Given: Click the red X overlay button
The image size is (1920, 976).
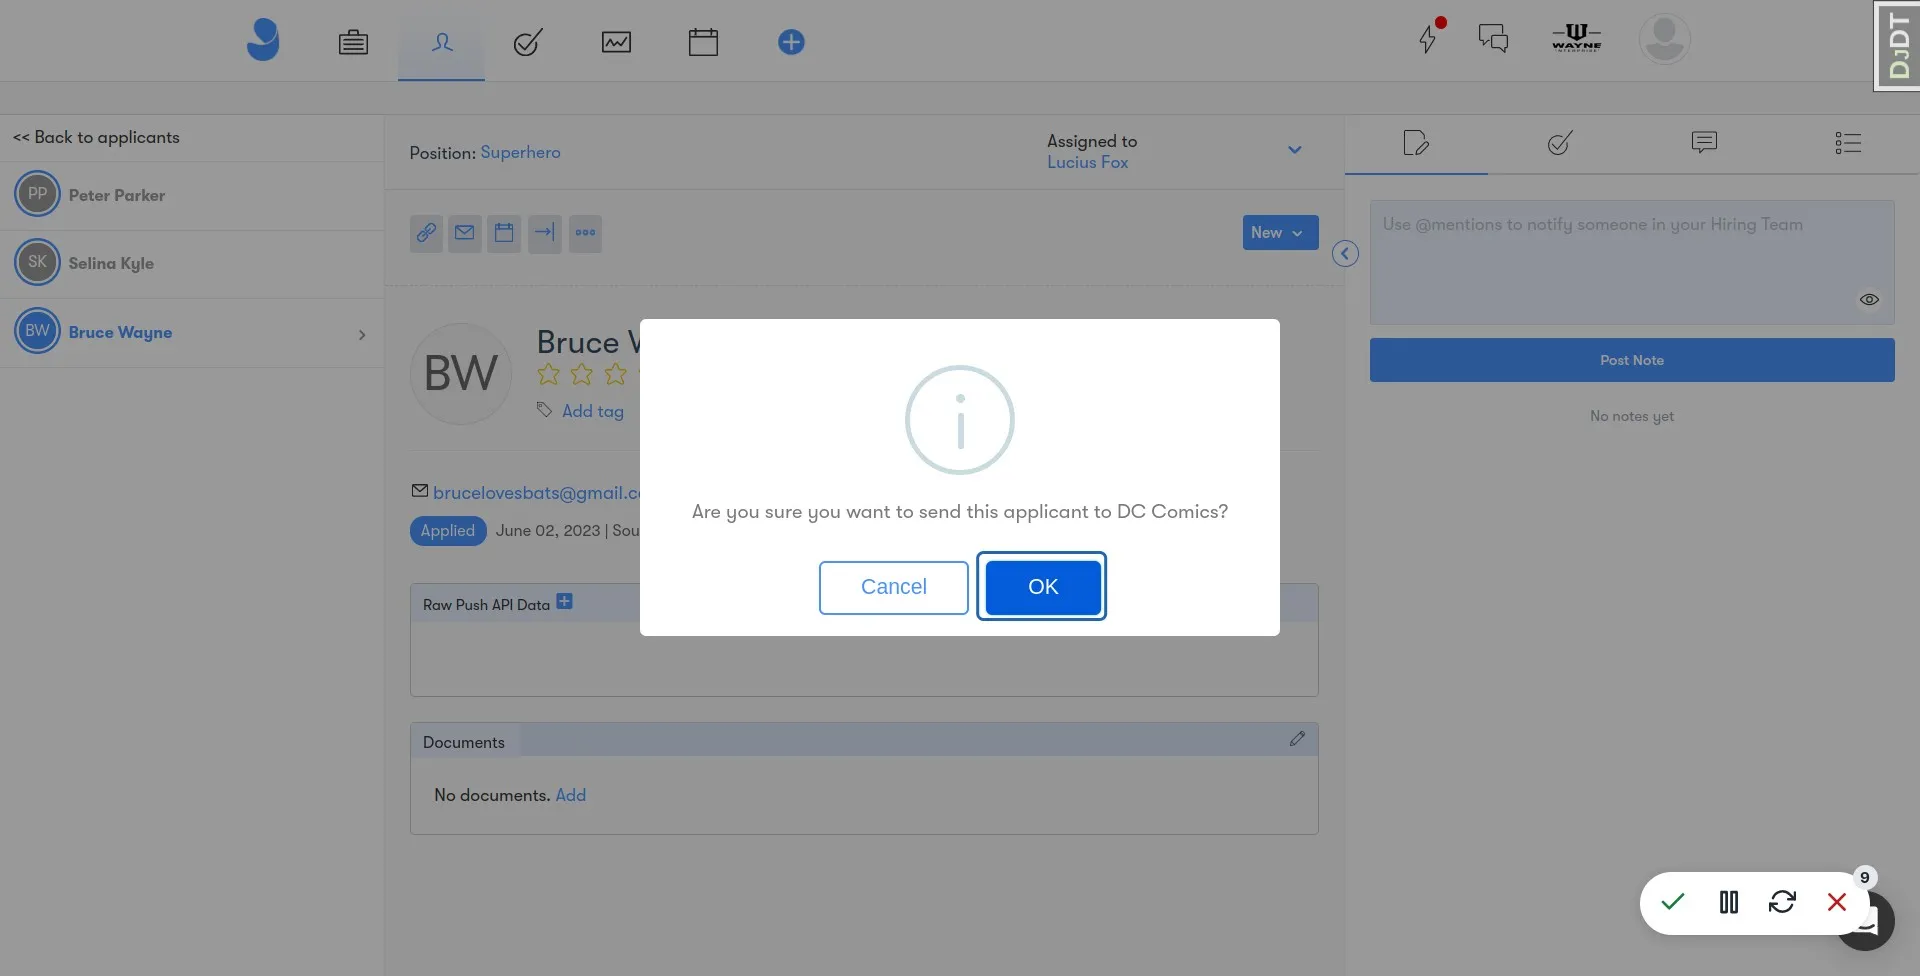Looking at the screenshot, I should 1837,902.
